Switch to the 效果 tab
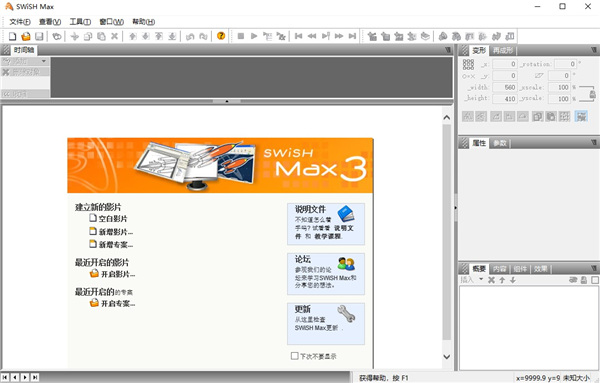Screen dimensions: 600x383 click(x=540, y=269)
